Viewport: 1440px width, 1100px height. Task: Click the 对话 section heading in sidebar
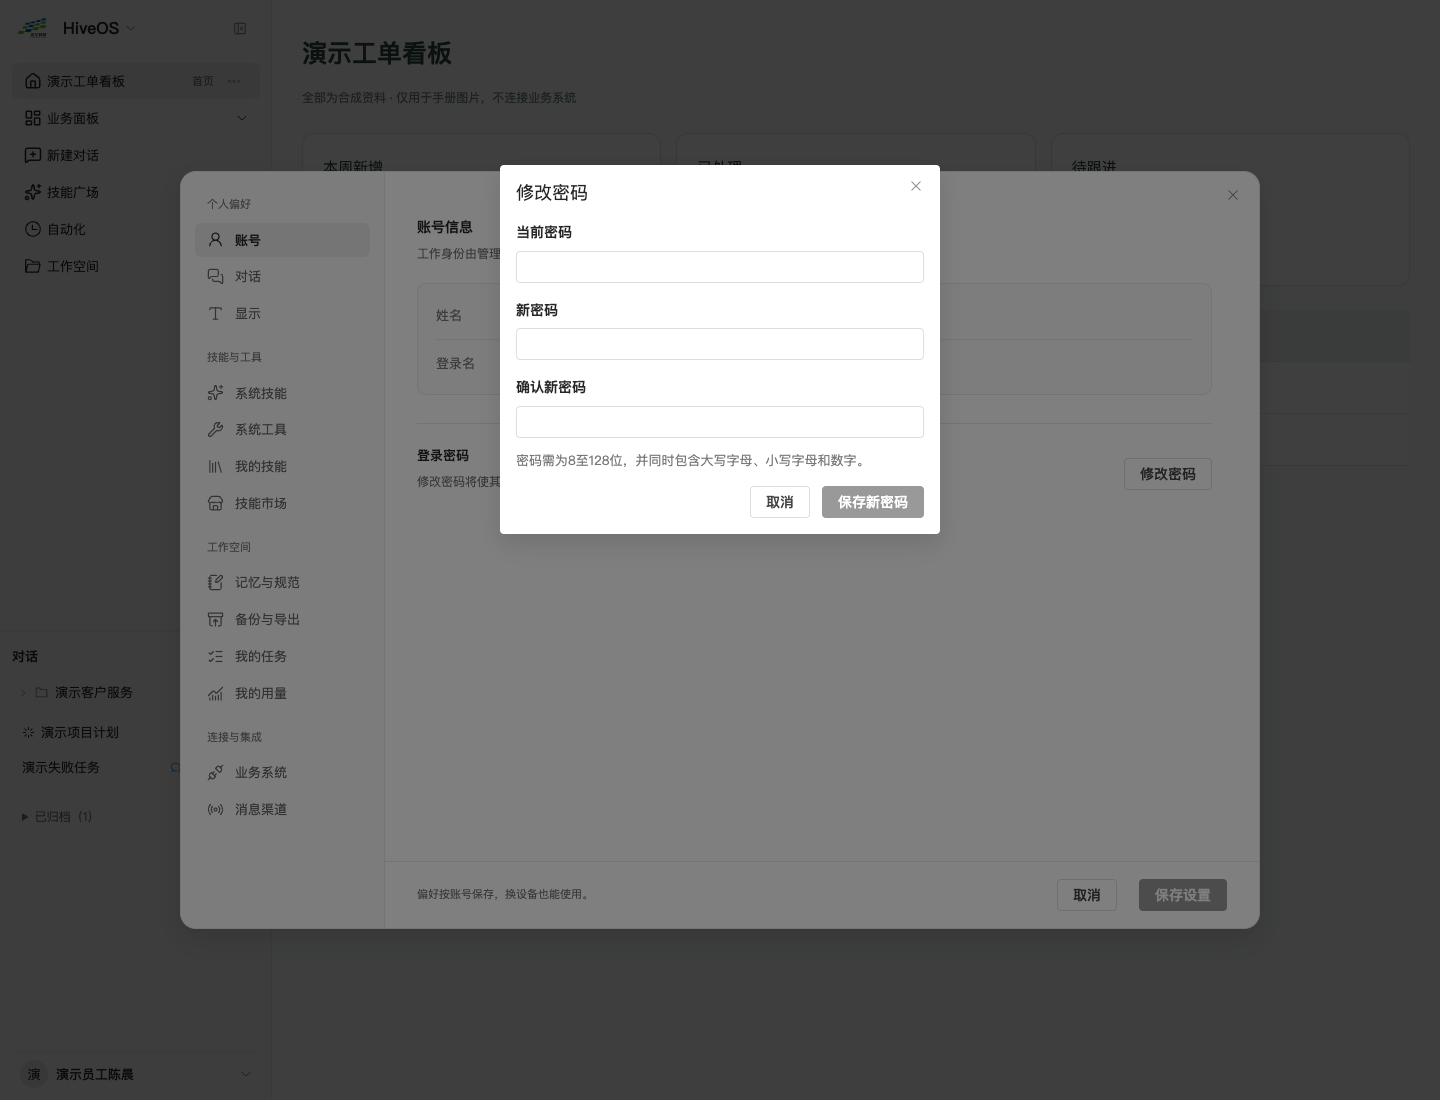pos(25,656)
